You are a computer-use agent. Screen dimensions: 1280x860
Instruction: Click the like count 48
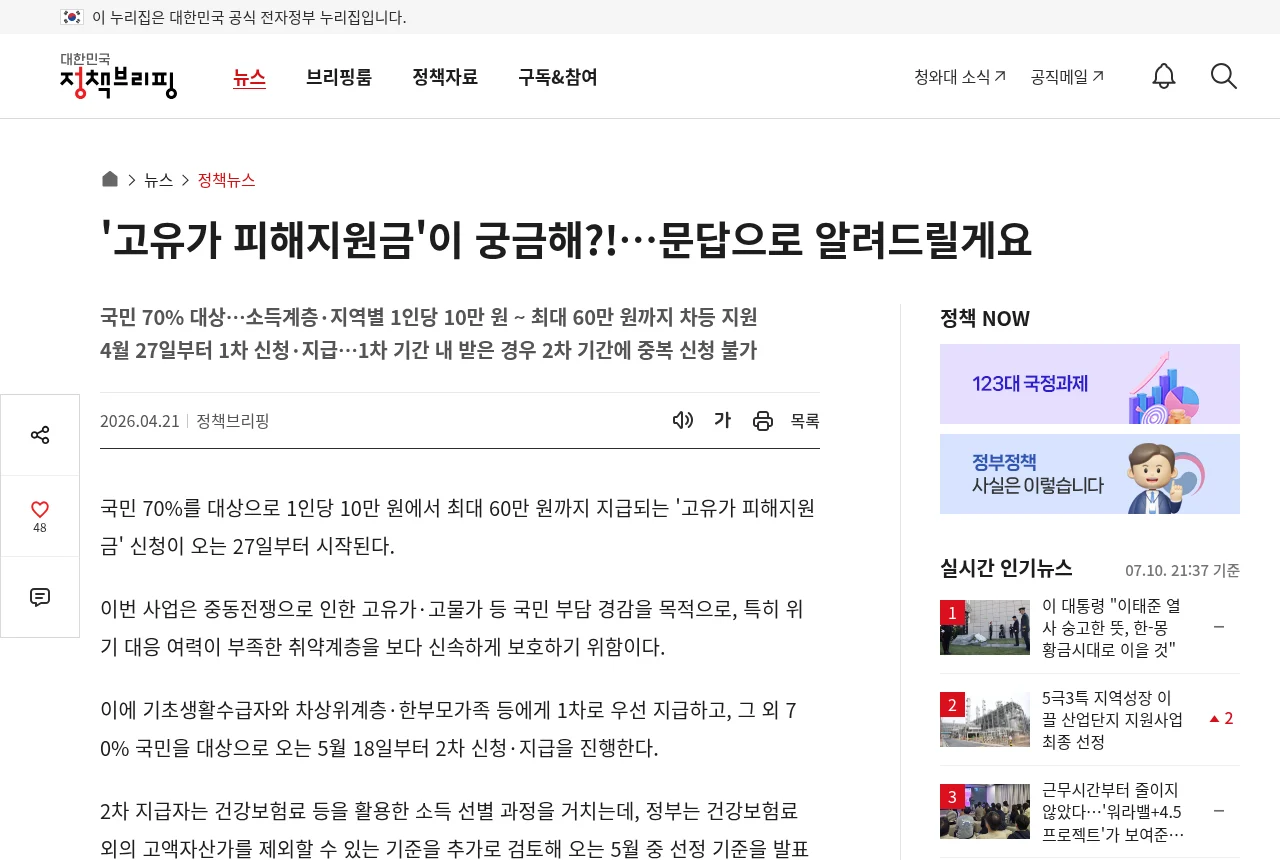40,528
